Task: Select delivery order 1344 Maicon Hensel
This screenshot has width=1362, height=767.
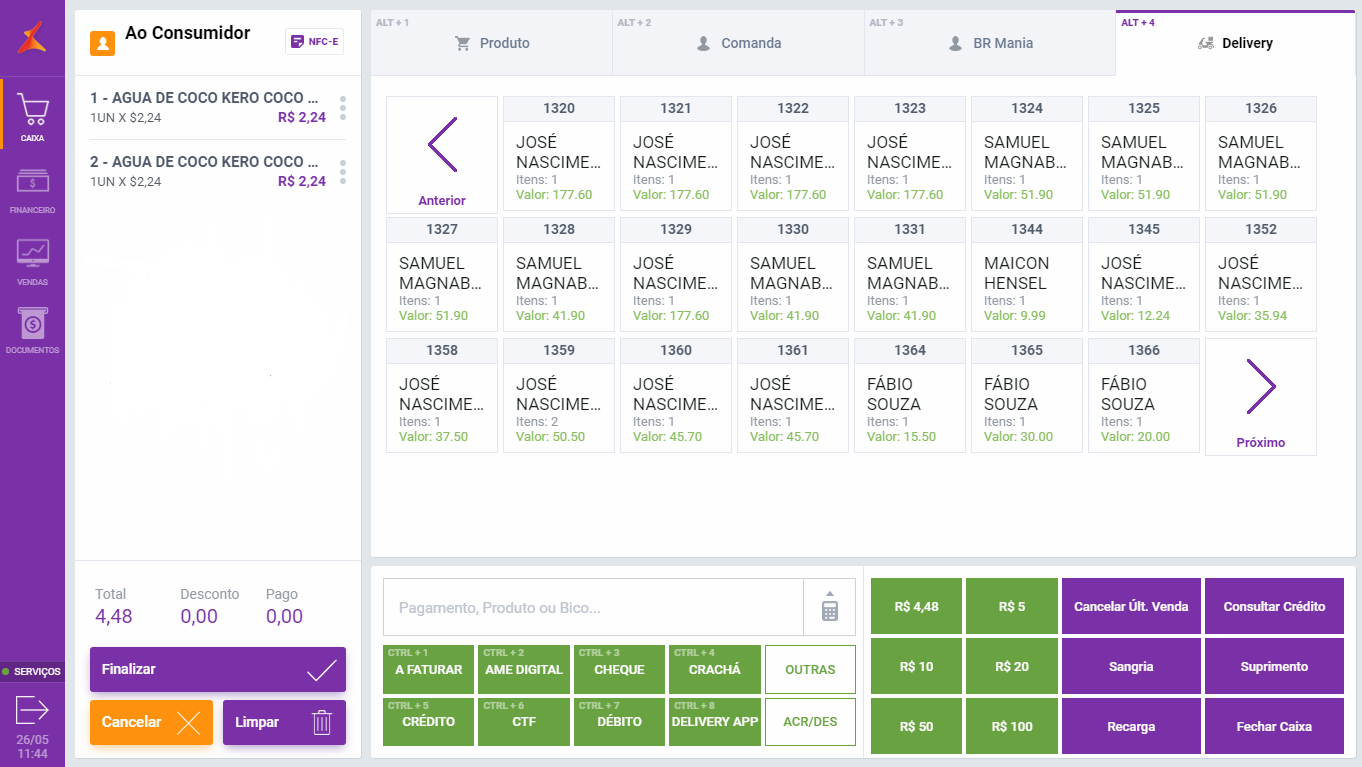Action: [1027, 275]
